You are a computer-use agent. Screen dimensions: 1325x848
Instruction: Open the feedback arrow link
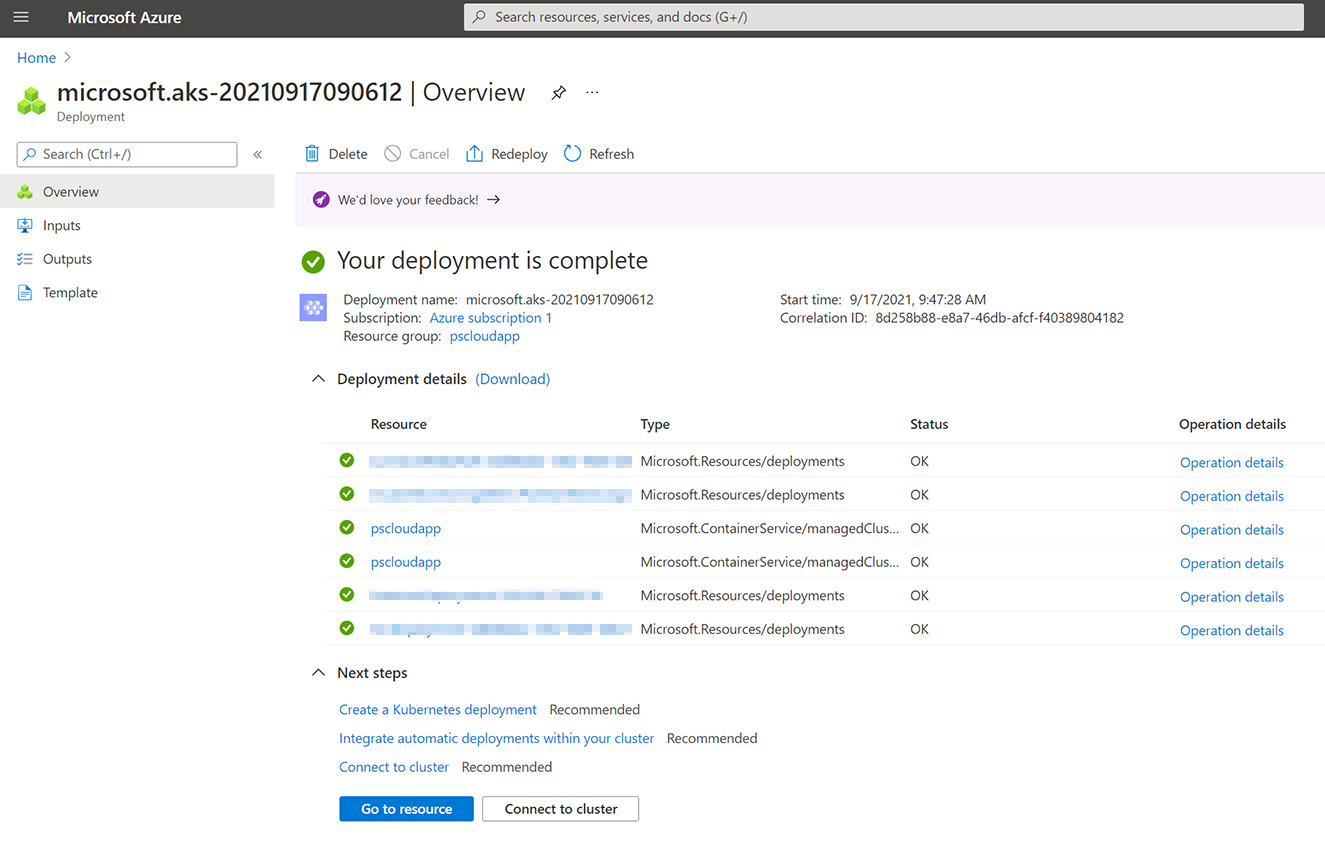493,200
